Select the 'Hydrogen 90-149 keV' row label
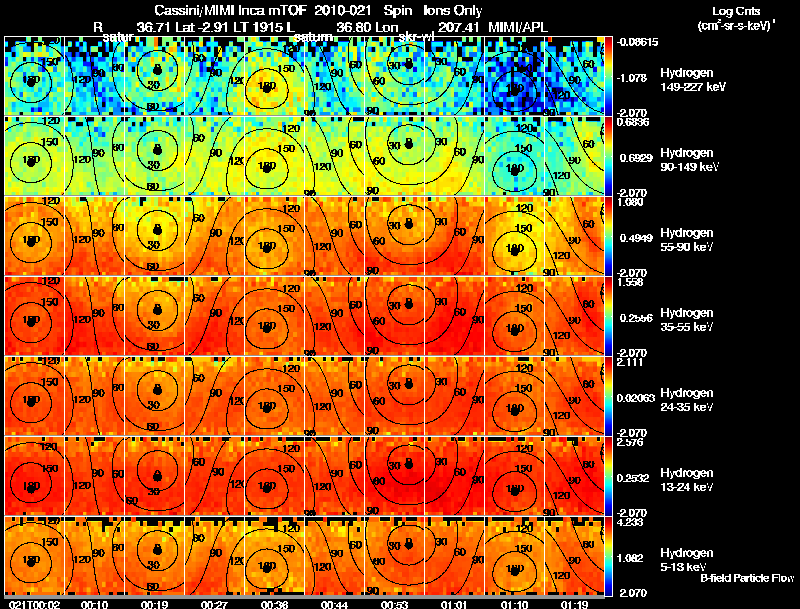The width and height of the screenshot is (800, 609). pos(689,160)
